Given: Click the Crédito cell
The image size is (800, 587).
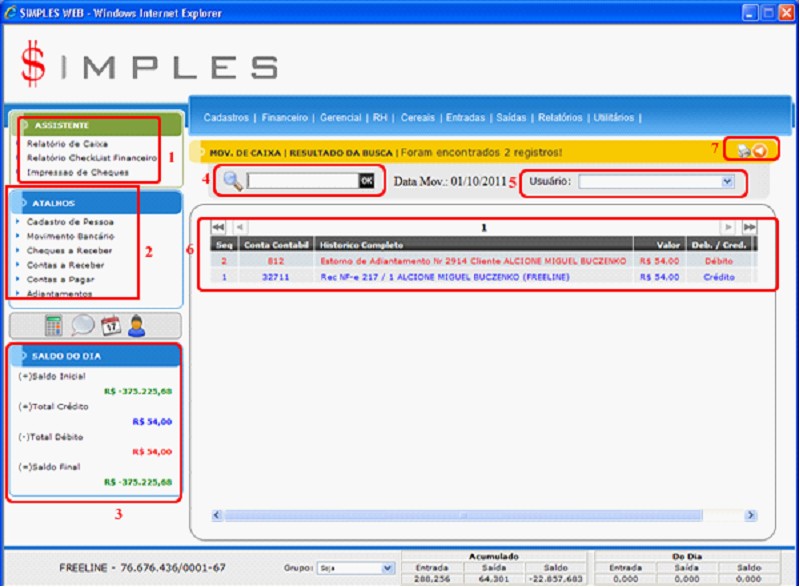Looking at the screenshot, I should tap(719, 277).
